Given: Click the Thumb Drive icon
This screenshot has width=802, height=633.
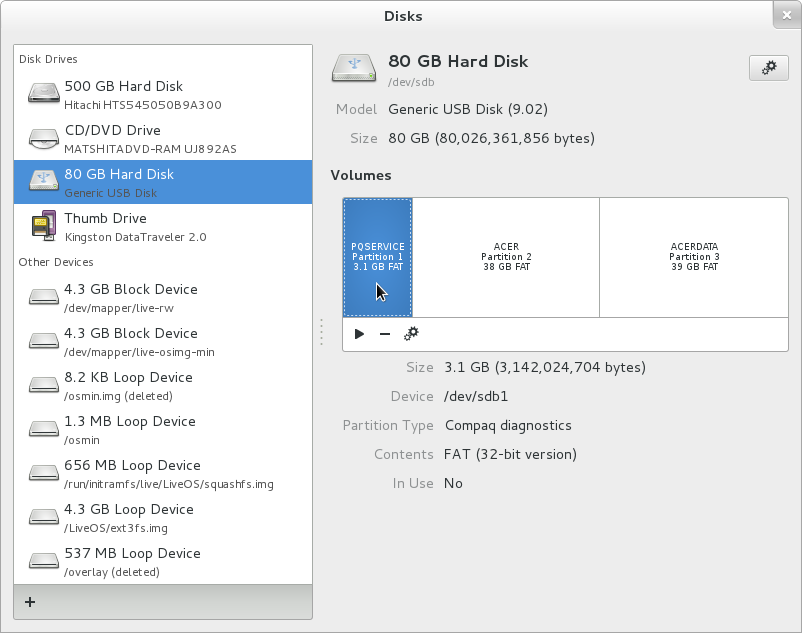Looking at the screenshot, I should coord(43,225).
